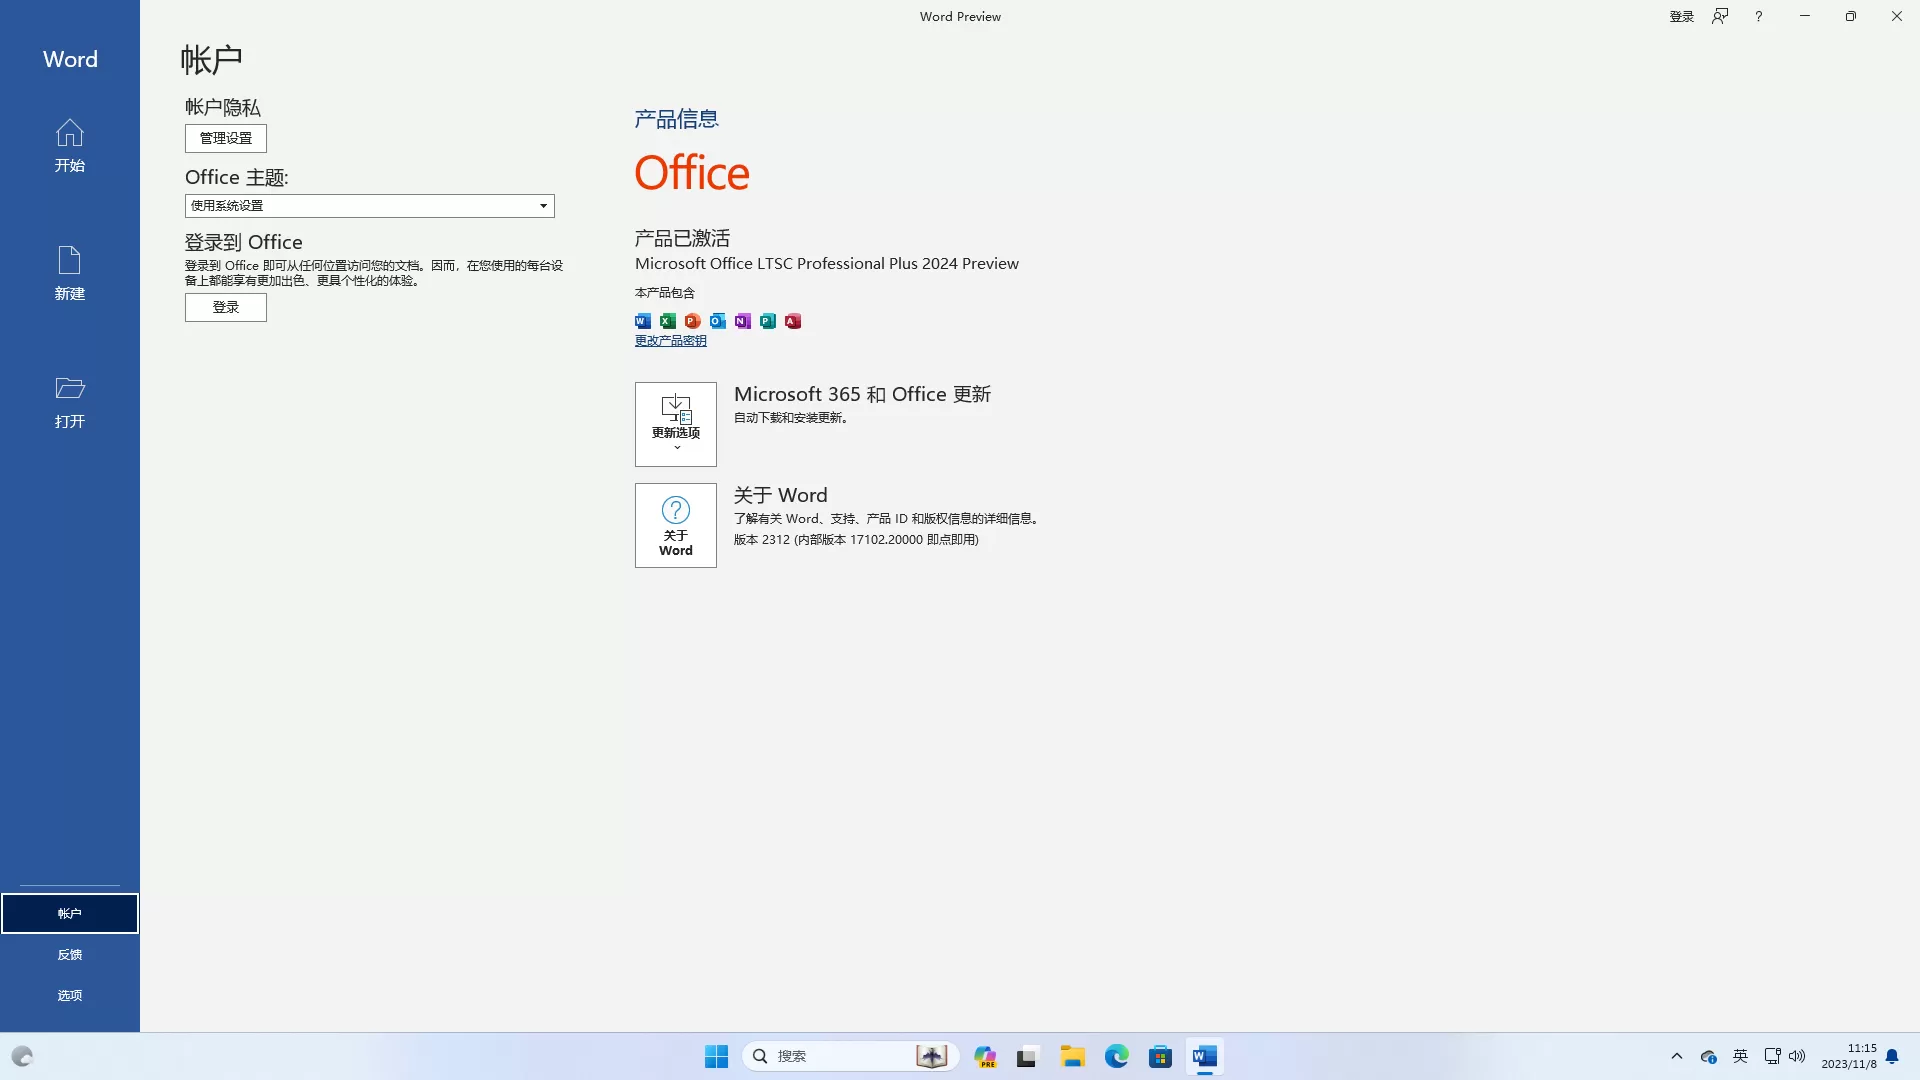Select the Publisher product icon

[x=767, y=320]
